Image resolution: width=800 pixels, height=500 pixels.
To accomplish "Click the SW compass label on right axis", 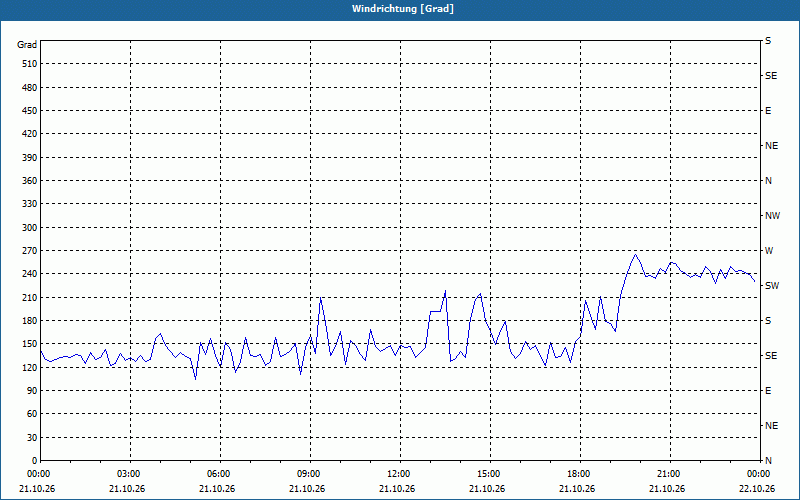I will pyautogui.click(x=772, y=286).
